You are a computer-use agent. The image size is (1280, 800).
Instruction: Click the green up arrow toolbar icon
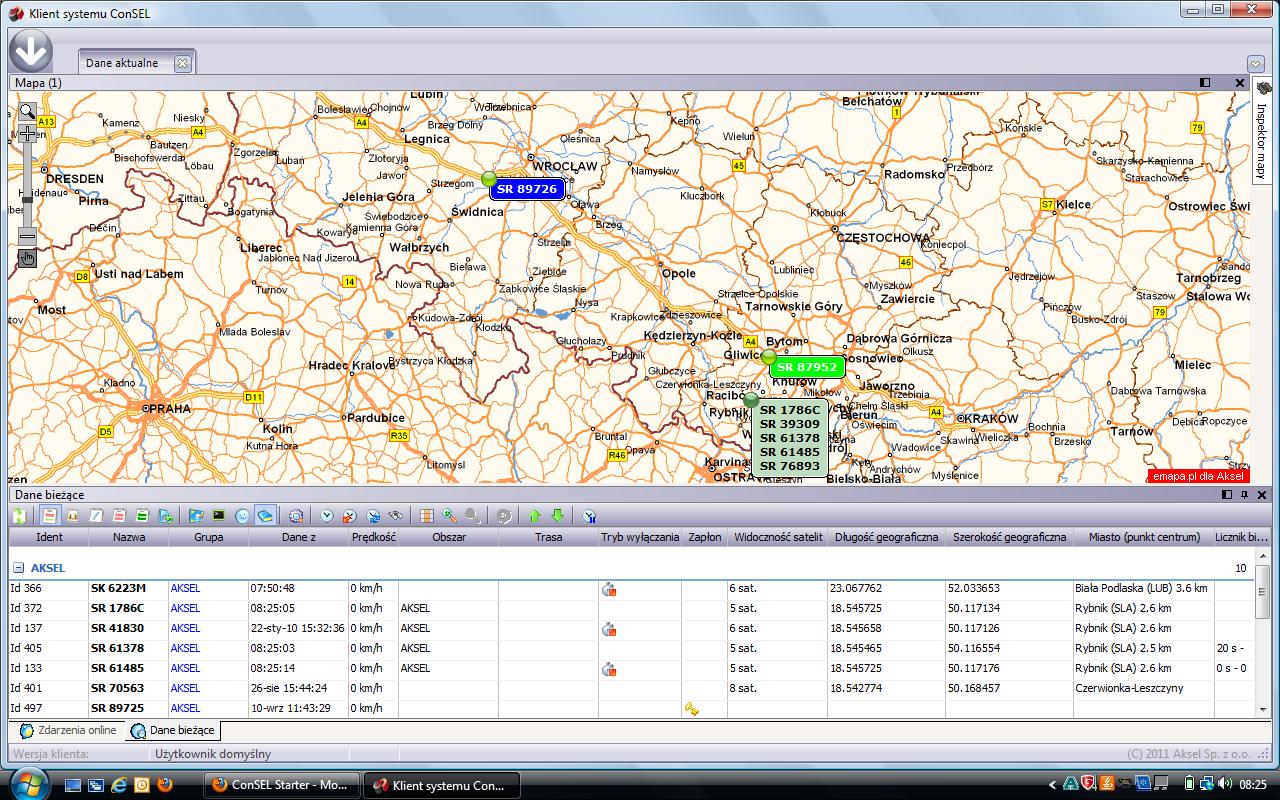pos(535,516)
